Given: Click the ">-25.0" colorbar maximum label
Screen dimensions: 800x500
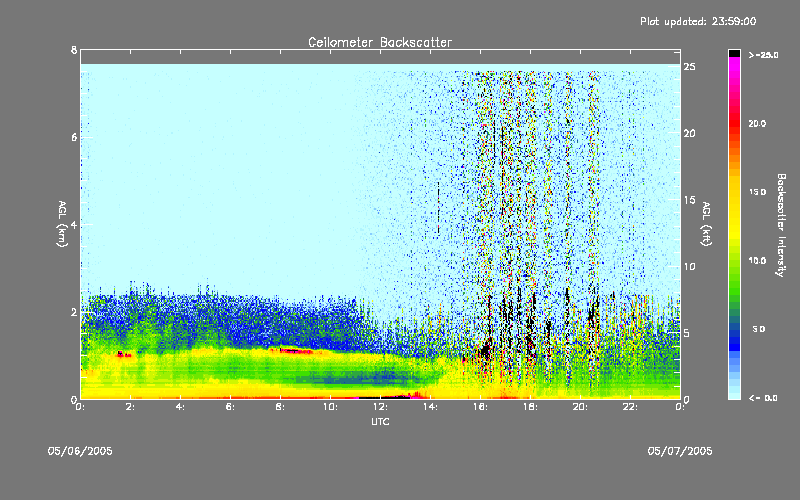Looking at the screenshot, I should coord(763,55).
